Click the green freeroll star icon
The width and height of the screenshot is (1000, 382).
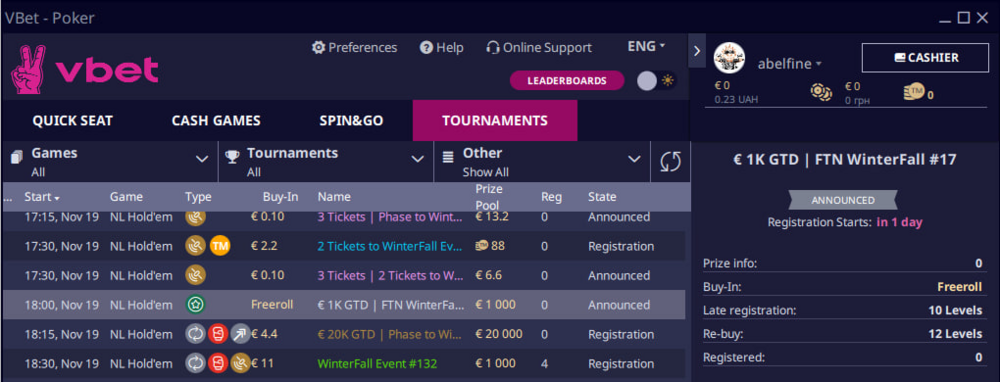(x=195, y=305)
